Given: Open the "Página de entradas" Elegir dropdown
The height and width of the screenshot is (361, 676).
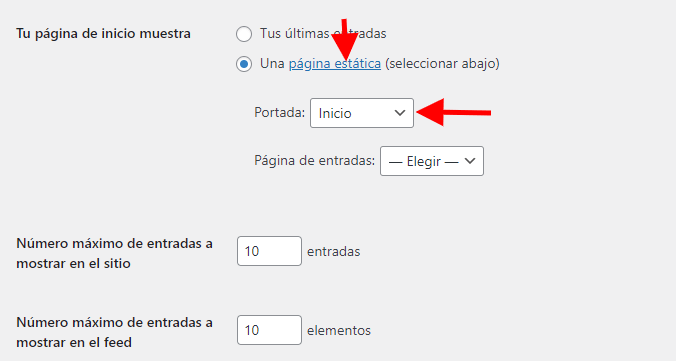Looking at the screenshot, I should pos(432,161).
